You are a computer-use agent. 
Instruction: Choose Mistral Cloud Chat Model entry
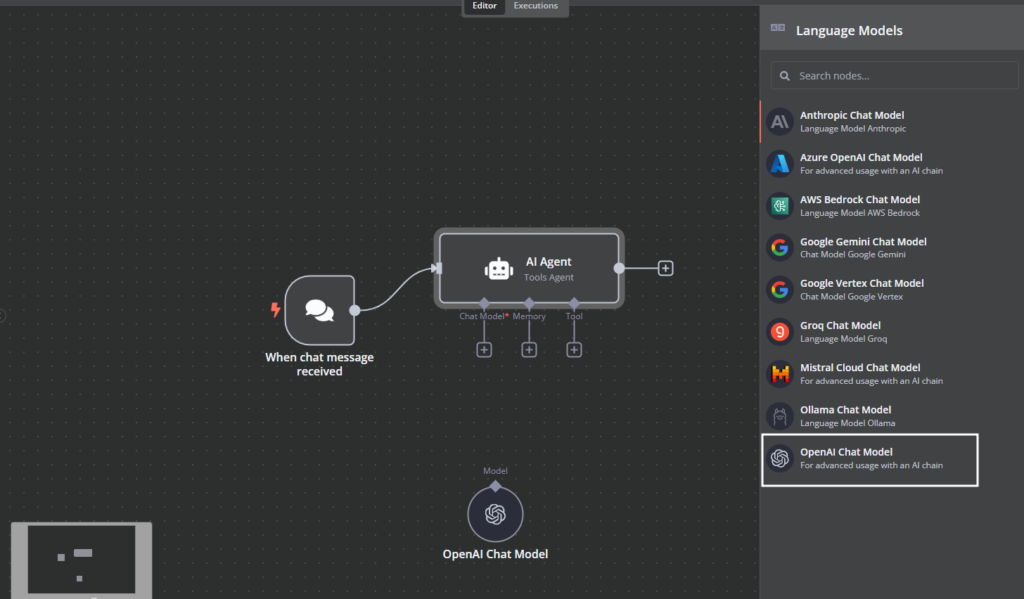891,374
